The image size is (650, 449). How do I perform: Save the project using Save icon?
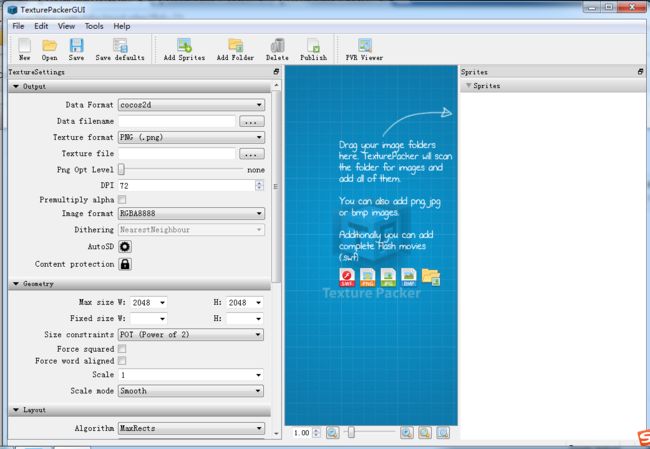(76, 49)
